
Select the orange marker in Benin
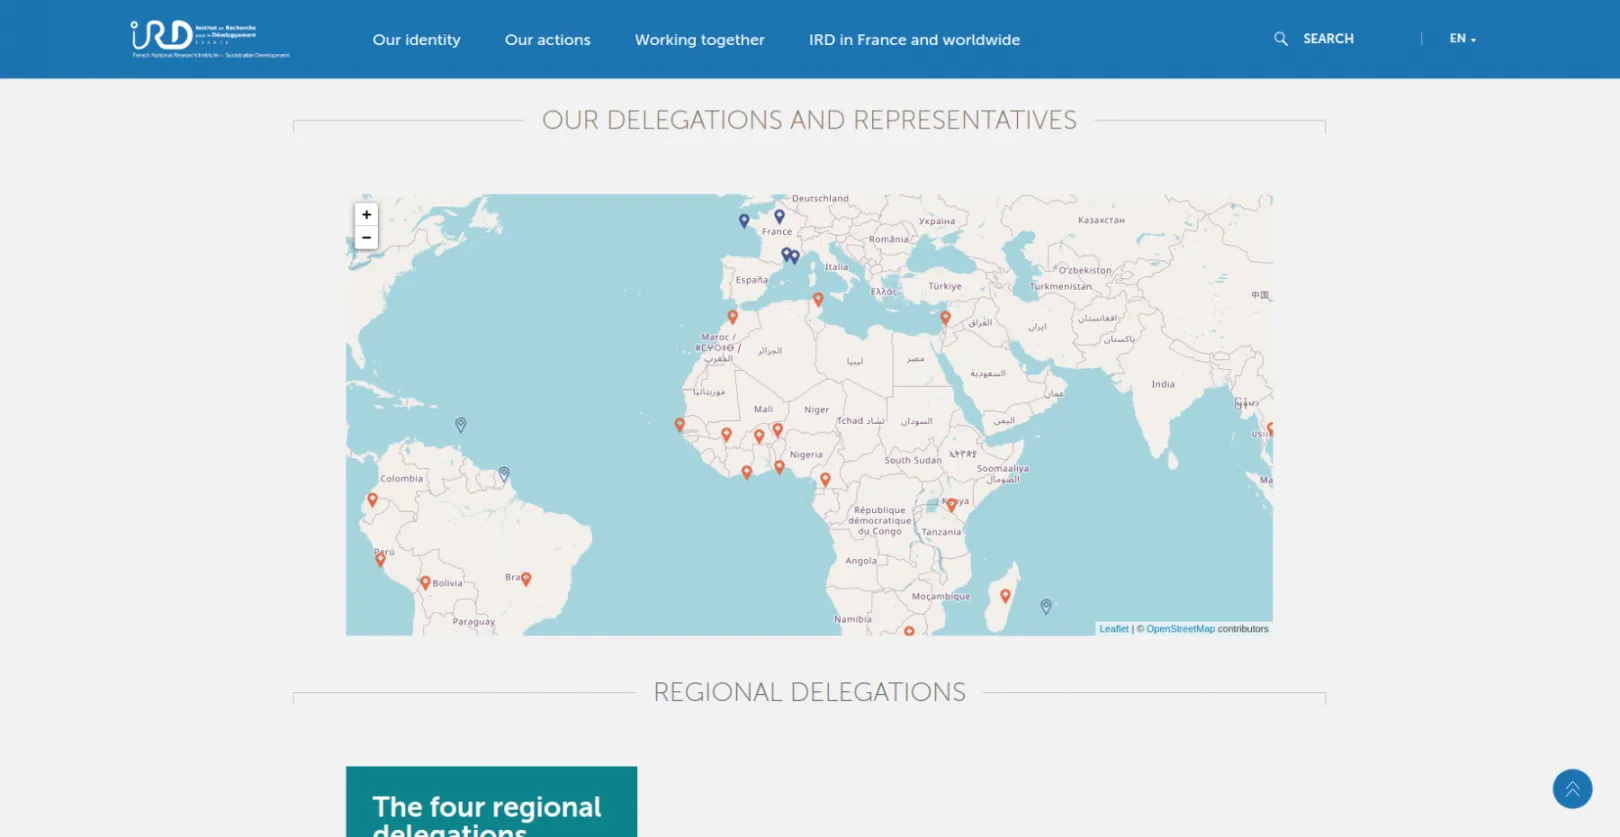[779, 467]
